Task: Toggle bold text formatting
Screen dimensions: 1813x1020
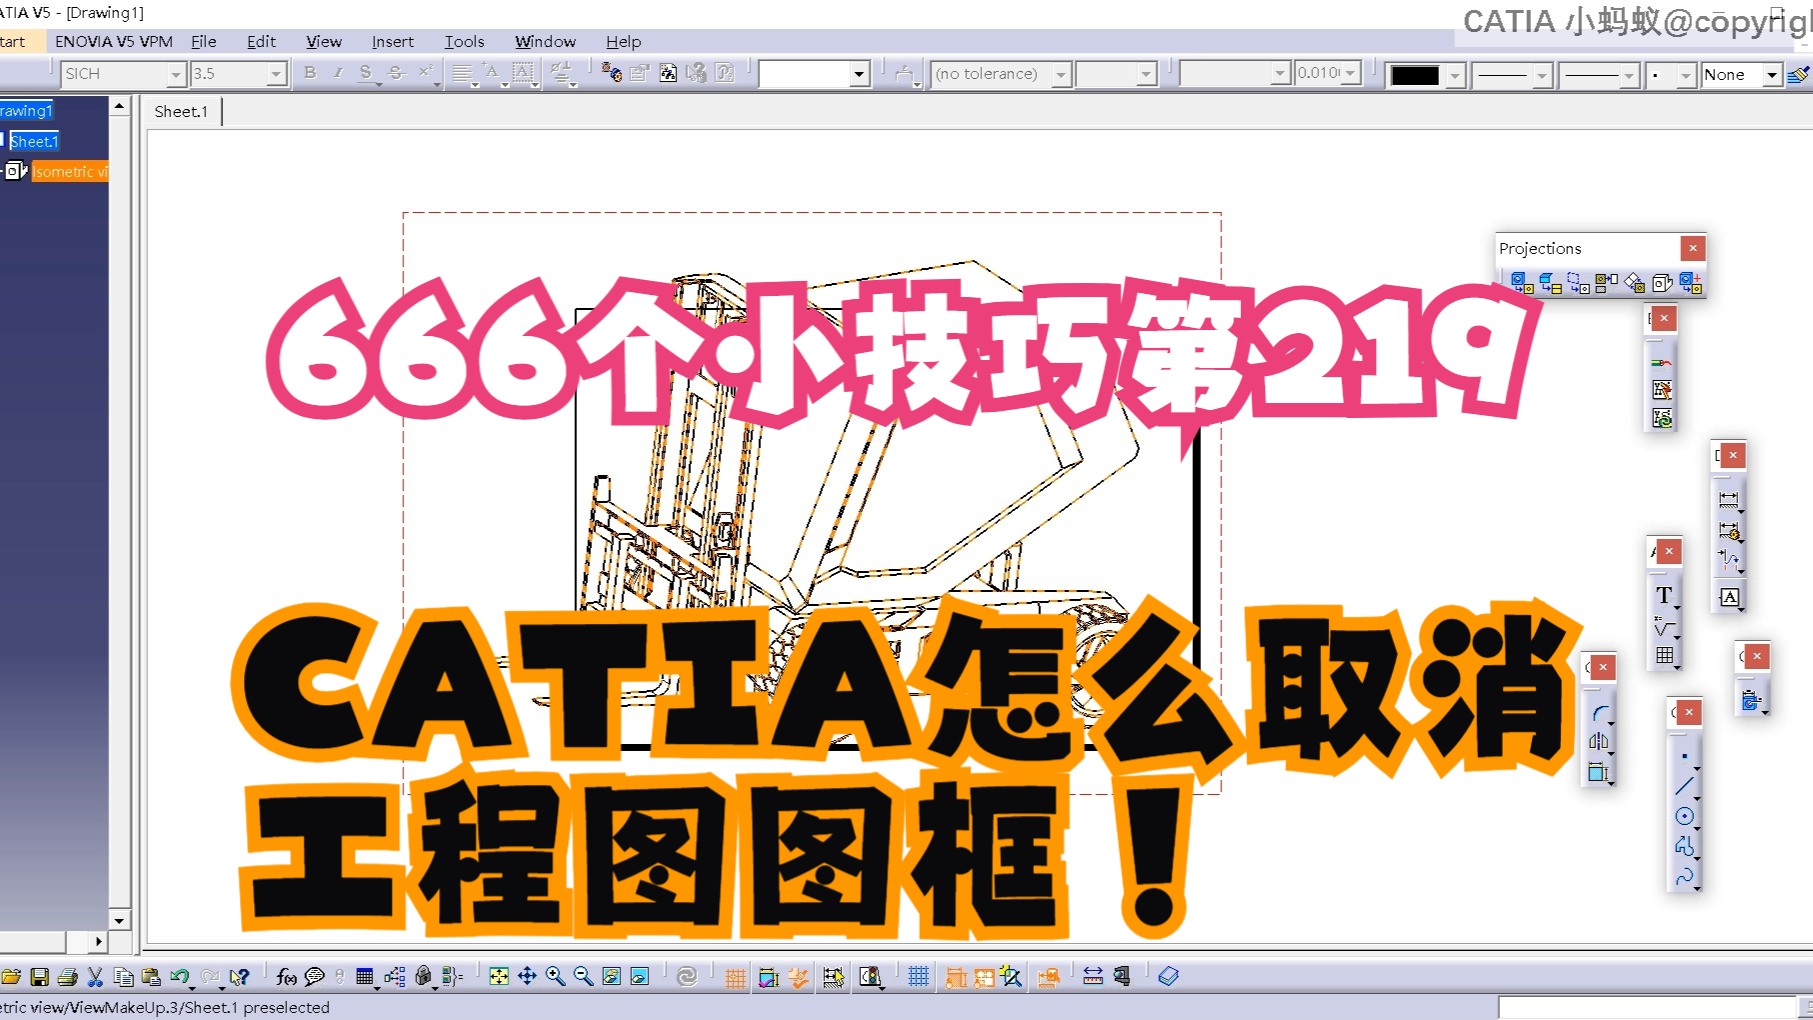Action: point(310,72)
